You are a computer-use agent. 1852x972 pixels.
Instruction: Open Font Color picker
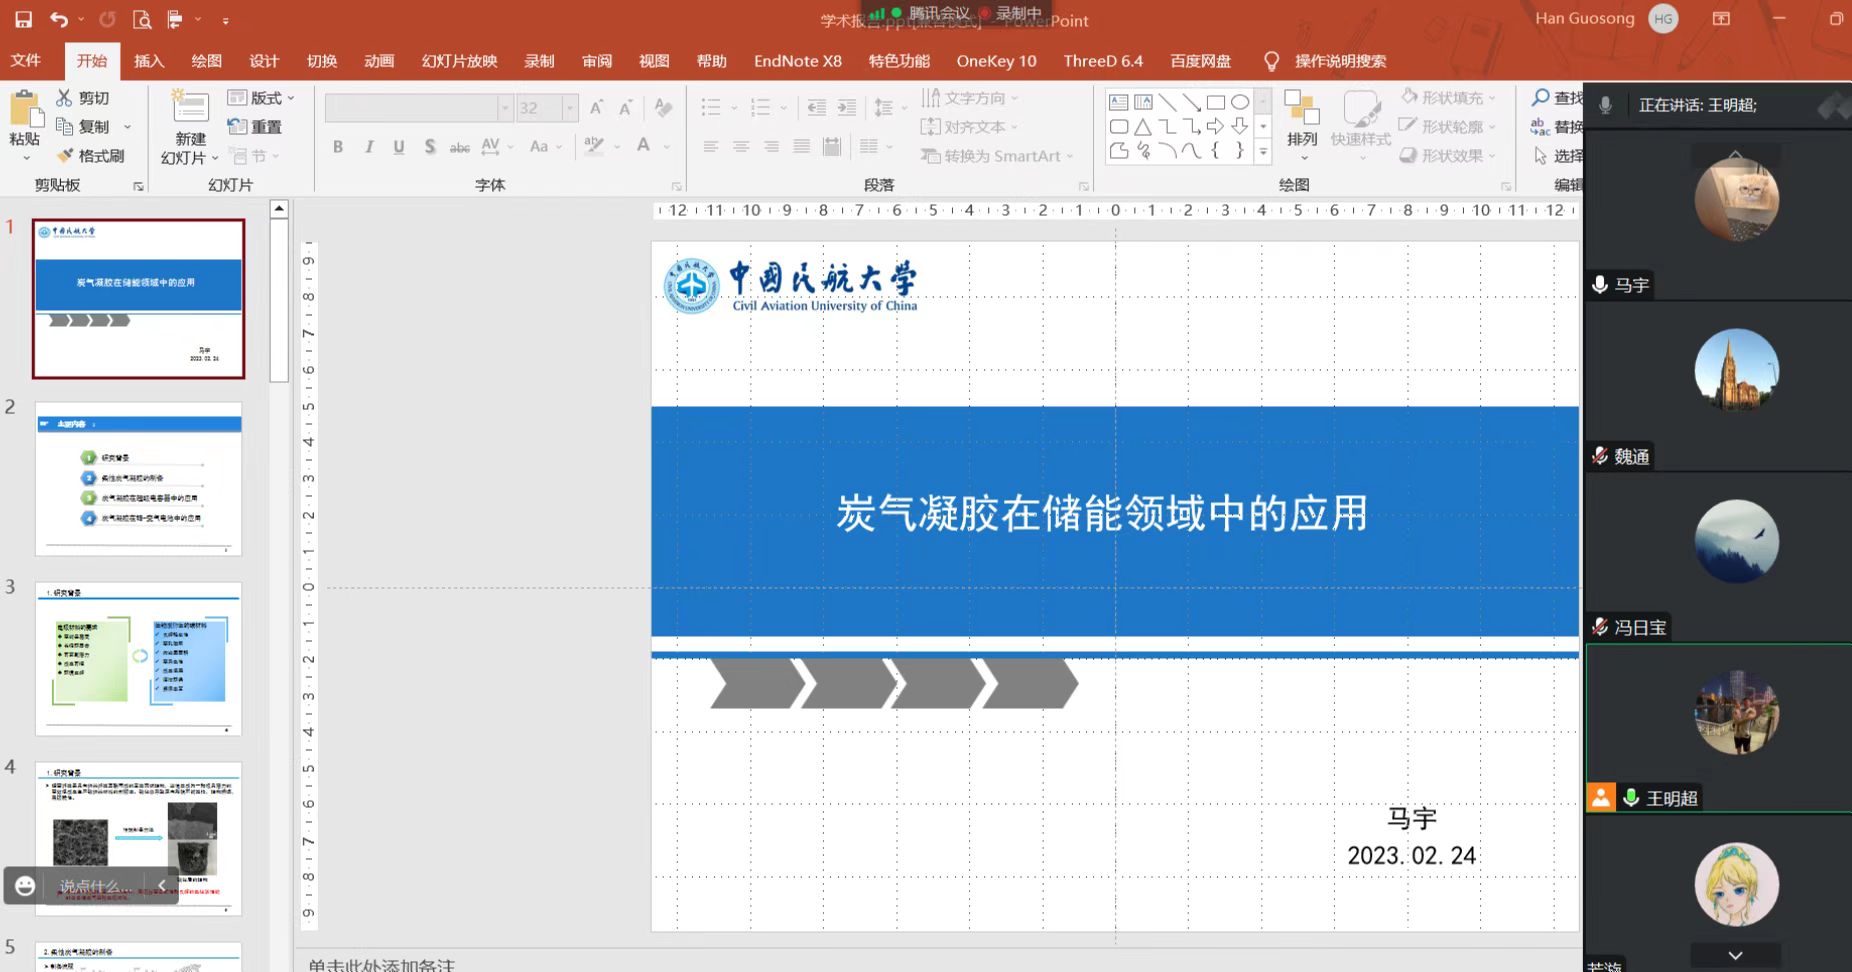click(666, 147)
